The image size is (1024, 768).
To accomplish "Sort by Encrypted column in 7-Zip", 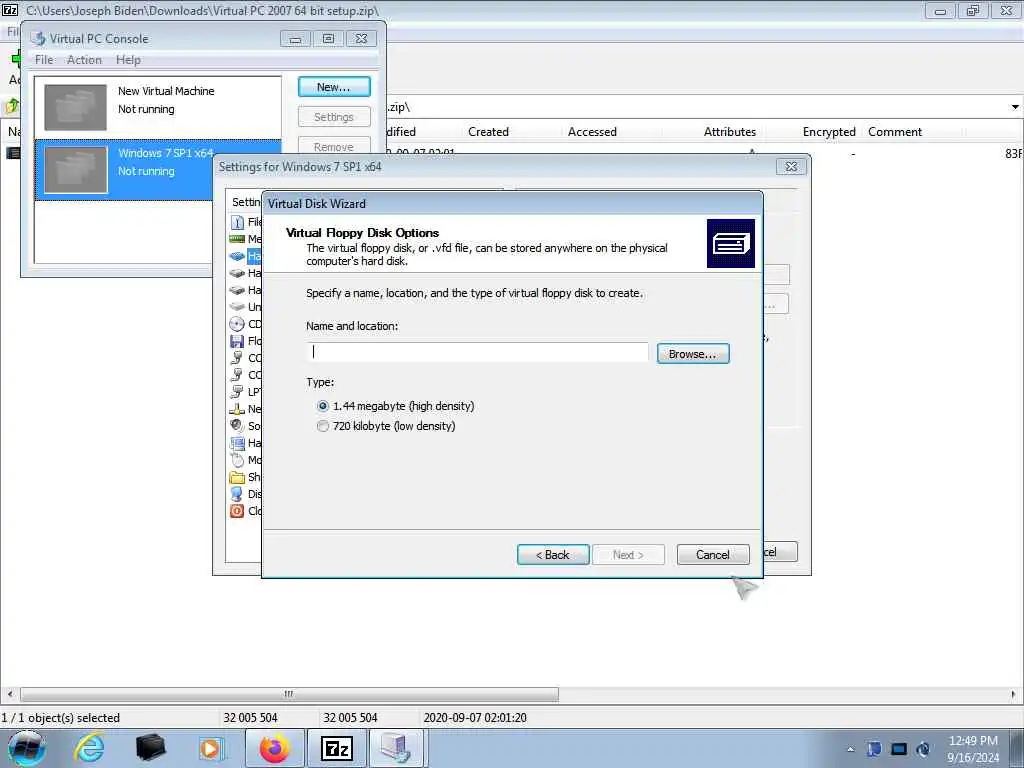I will coord(829,131).
